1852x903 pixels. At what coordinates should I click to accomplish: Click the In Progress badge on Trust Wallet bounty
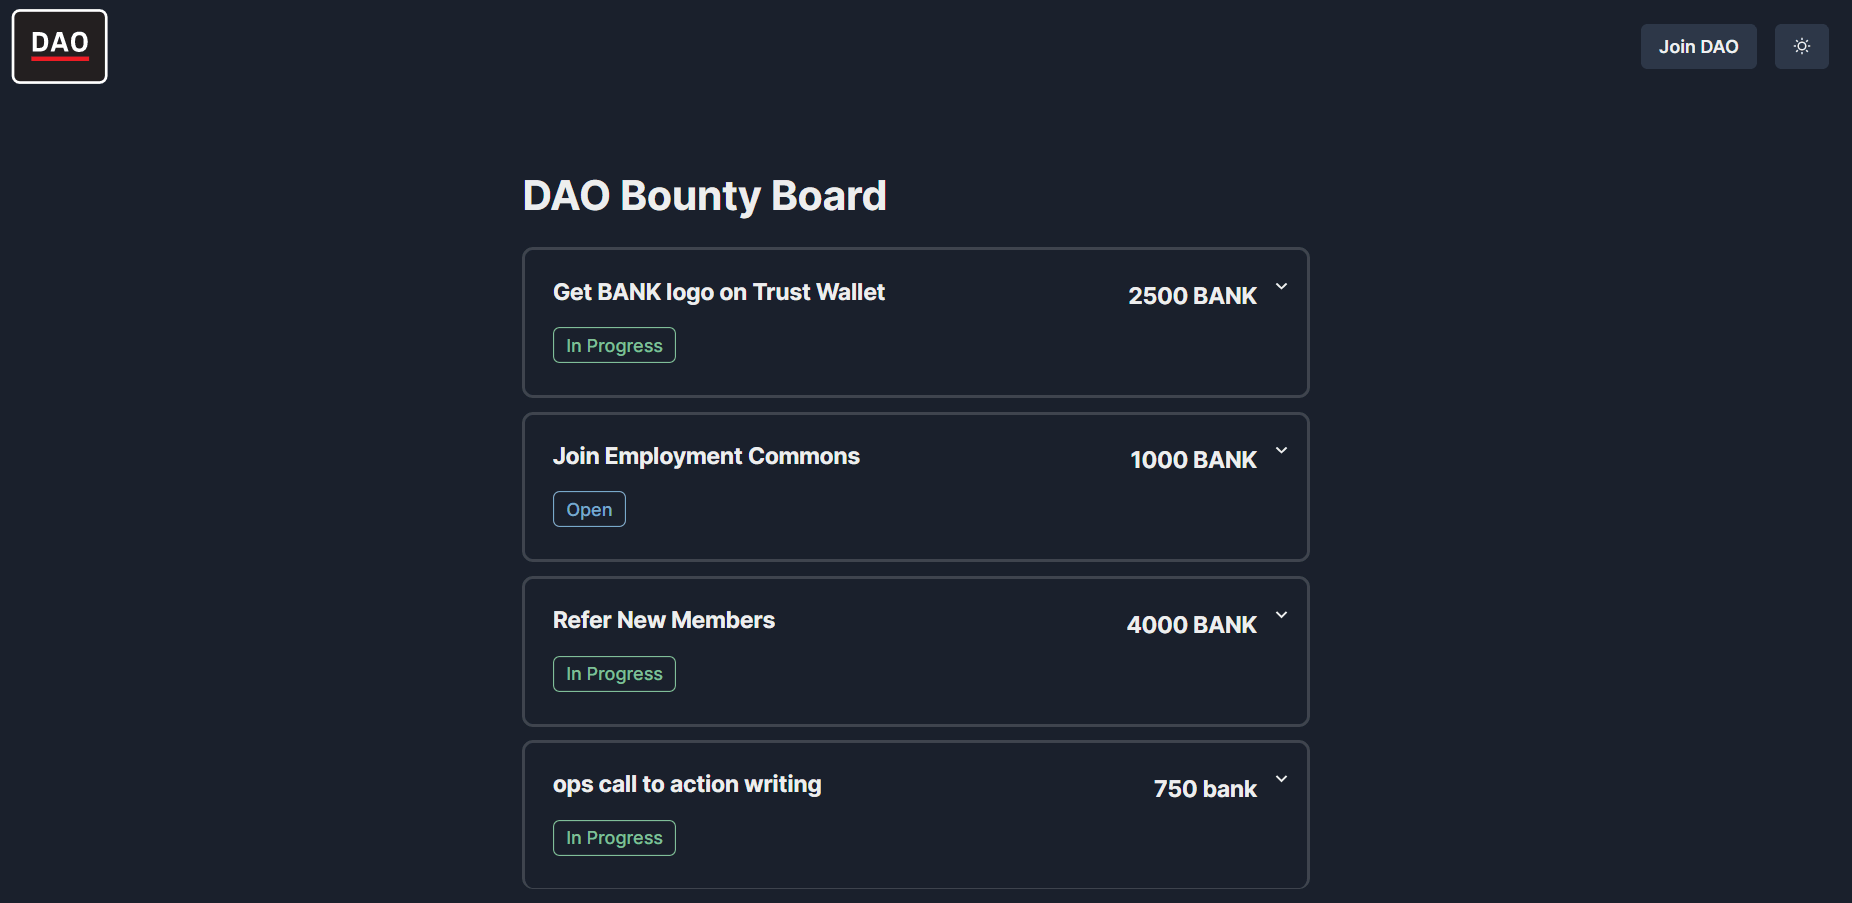click(614, 345)
